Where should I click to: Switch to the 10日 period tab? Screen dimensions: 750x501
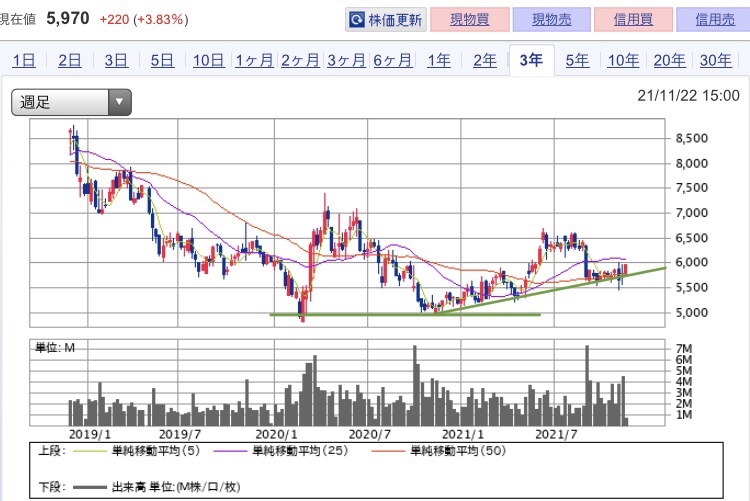(208, 60)
